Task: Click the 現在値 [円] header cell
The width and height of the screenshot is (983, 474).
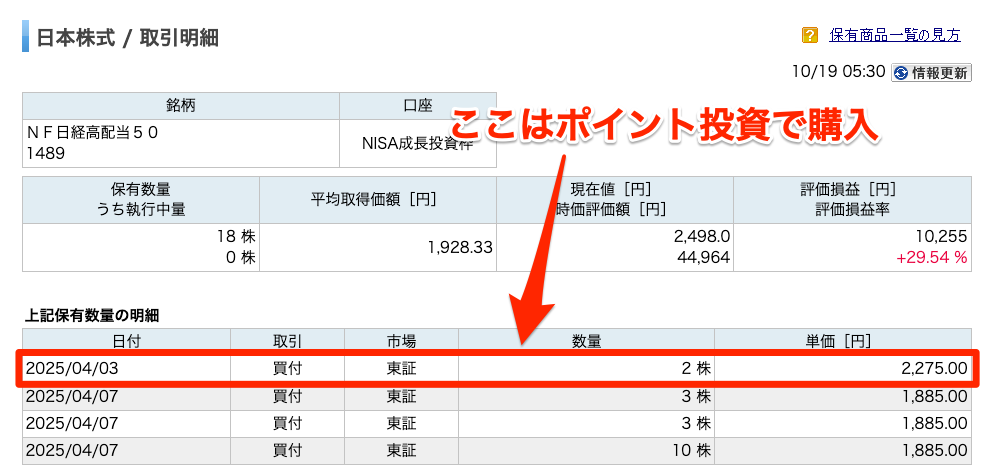Action: tap(615, 199)
